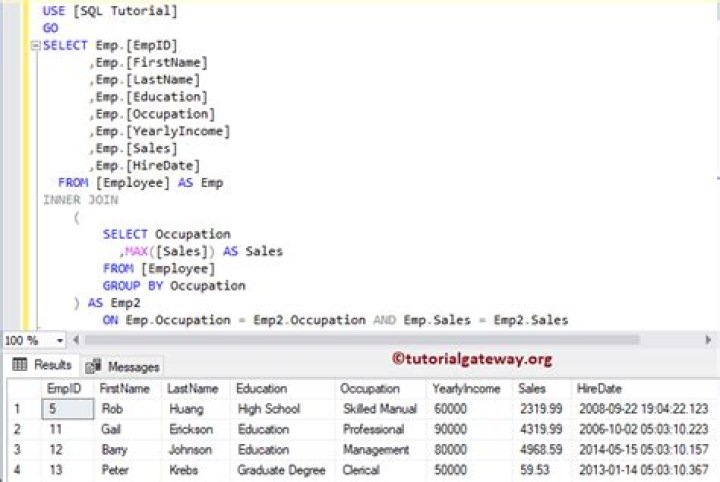
Task: Click the High School education cell
Action: [282, 409]
